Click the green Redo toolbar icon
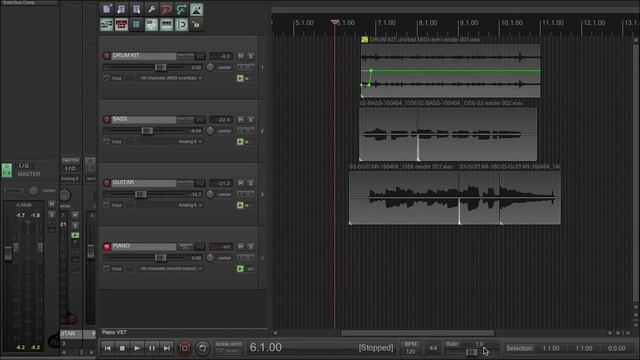The width and height of the screenshot is (640, 360). [181, 9]
